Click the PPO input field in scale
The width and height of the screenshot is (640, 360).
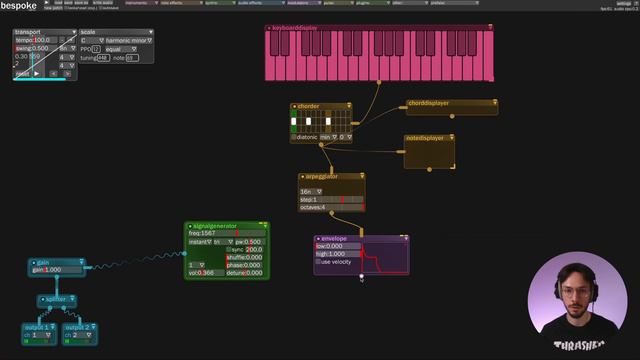[x=96, y=49]
